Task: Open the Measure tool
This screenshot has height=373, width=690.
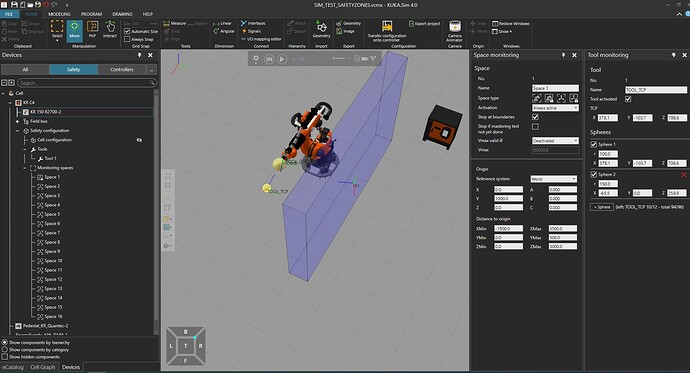Action: (x=175, y=23)
